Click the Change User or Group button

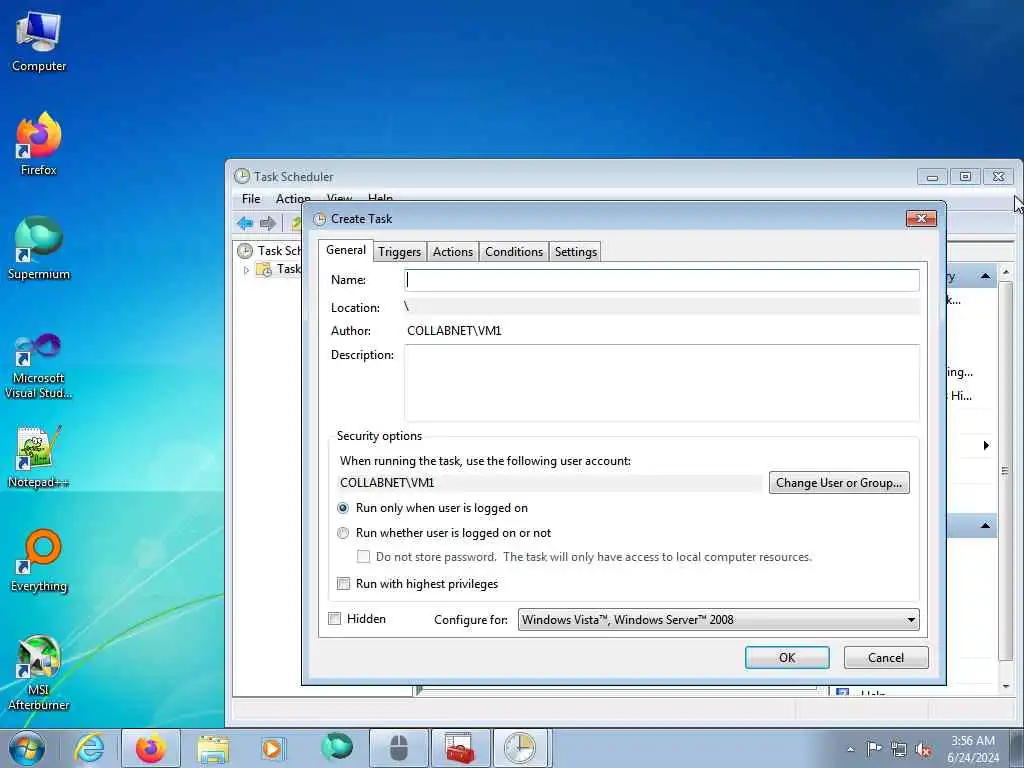tap(839, 483)
